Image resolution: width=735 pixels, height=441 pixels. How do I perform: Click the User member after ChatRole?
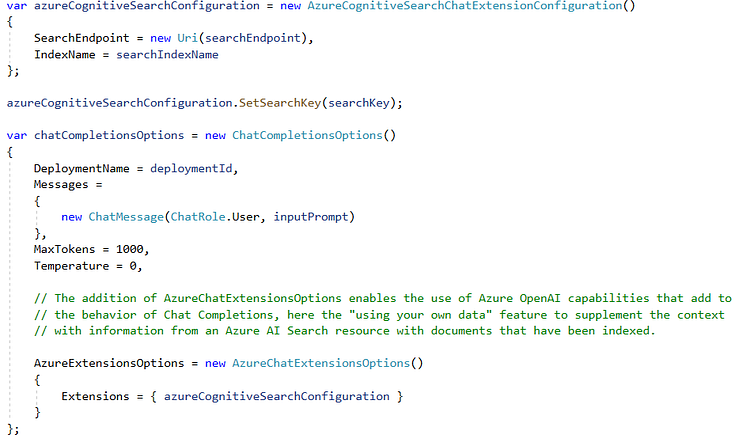tap(246, 217)
